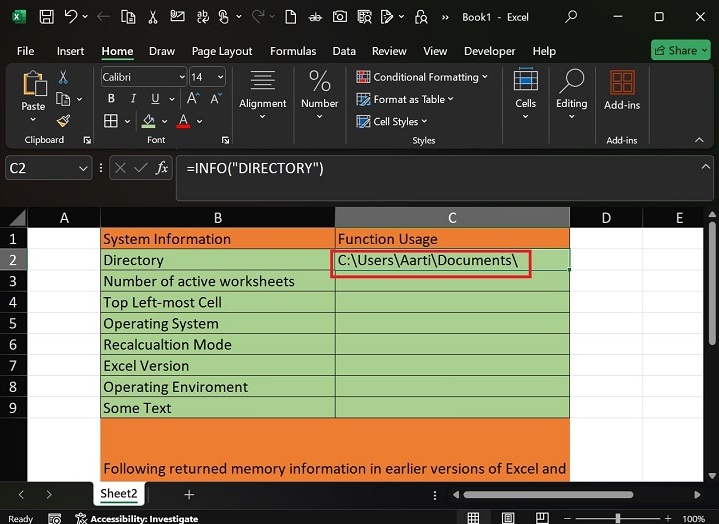Click the Save icon in title bar
The height and width of the screenshot is (524, 719).
pyautogui.click(x=46, y=17)
